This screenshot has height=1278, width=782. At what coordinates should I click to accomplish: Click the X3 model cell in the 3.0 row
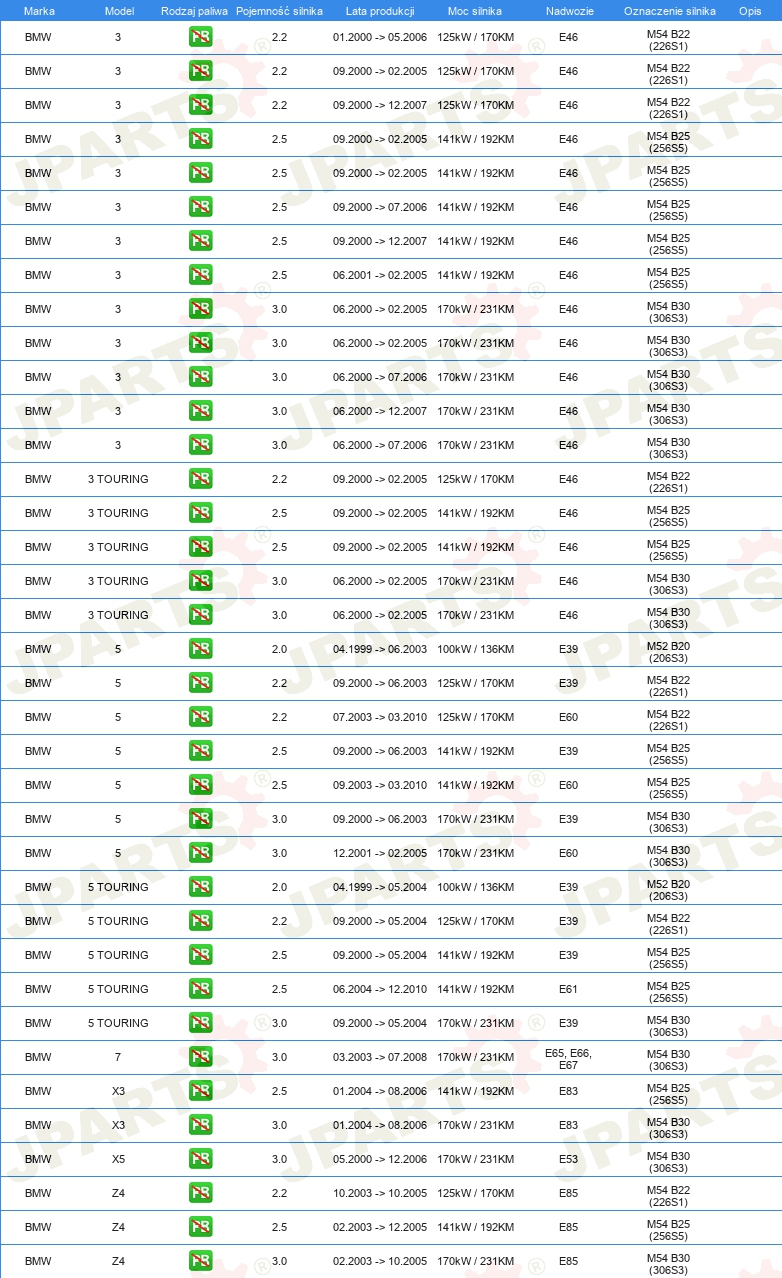tap(118, 1126)
